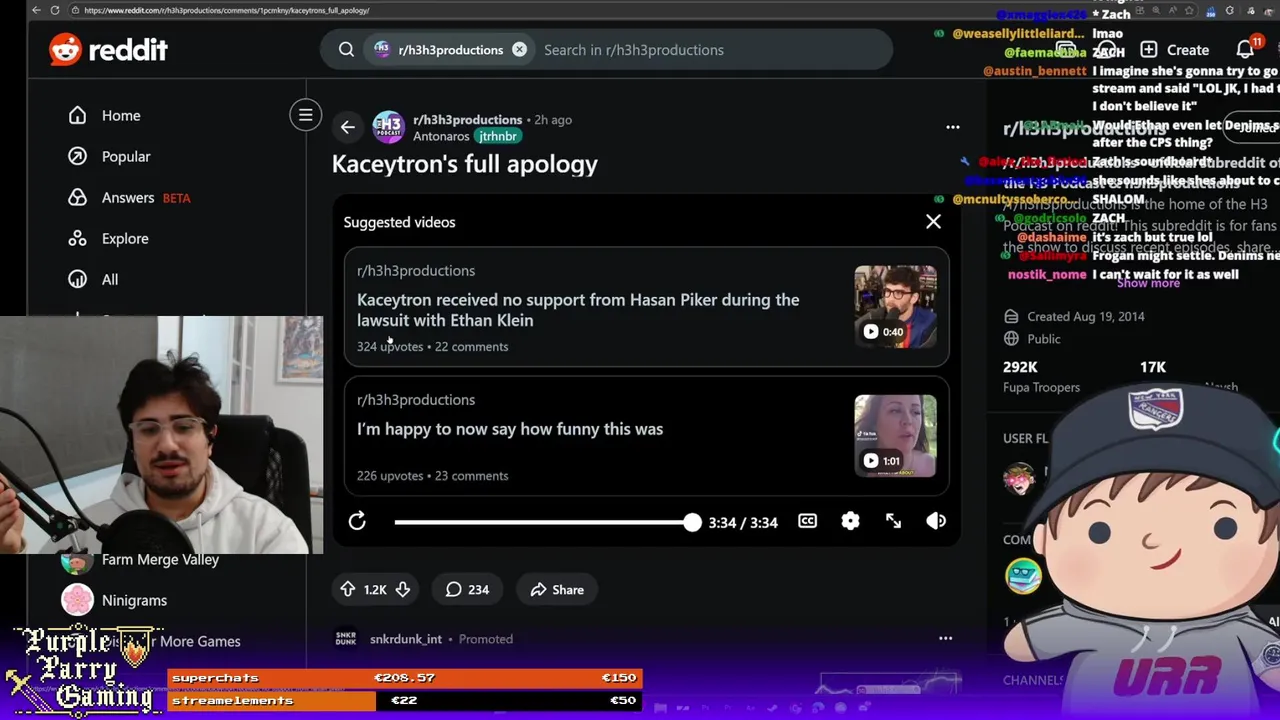Replay the video

coord(357,521)
